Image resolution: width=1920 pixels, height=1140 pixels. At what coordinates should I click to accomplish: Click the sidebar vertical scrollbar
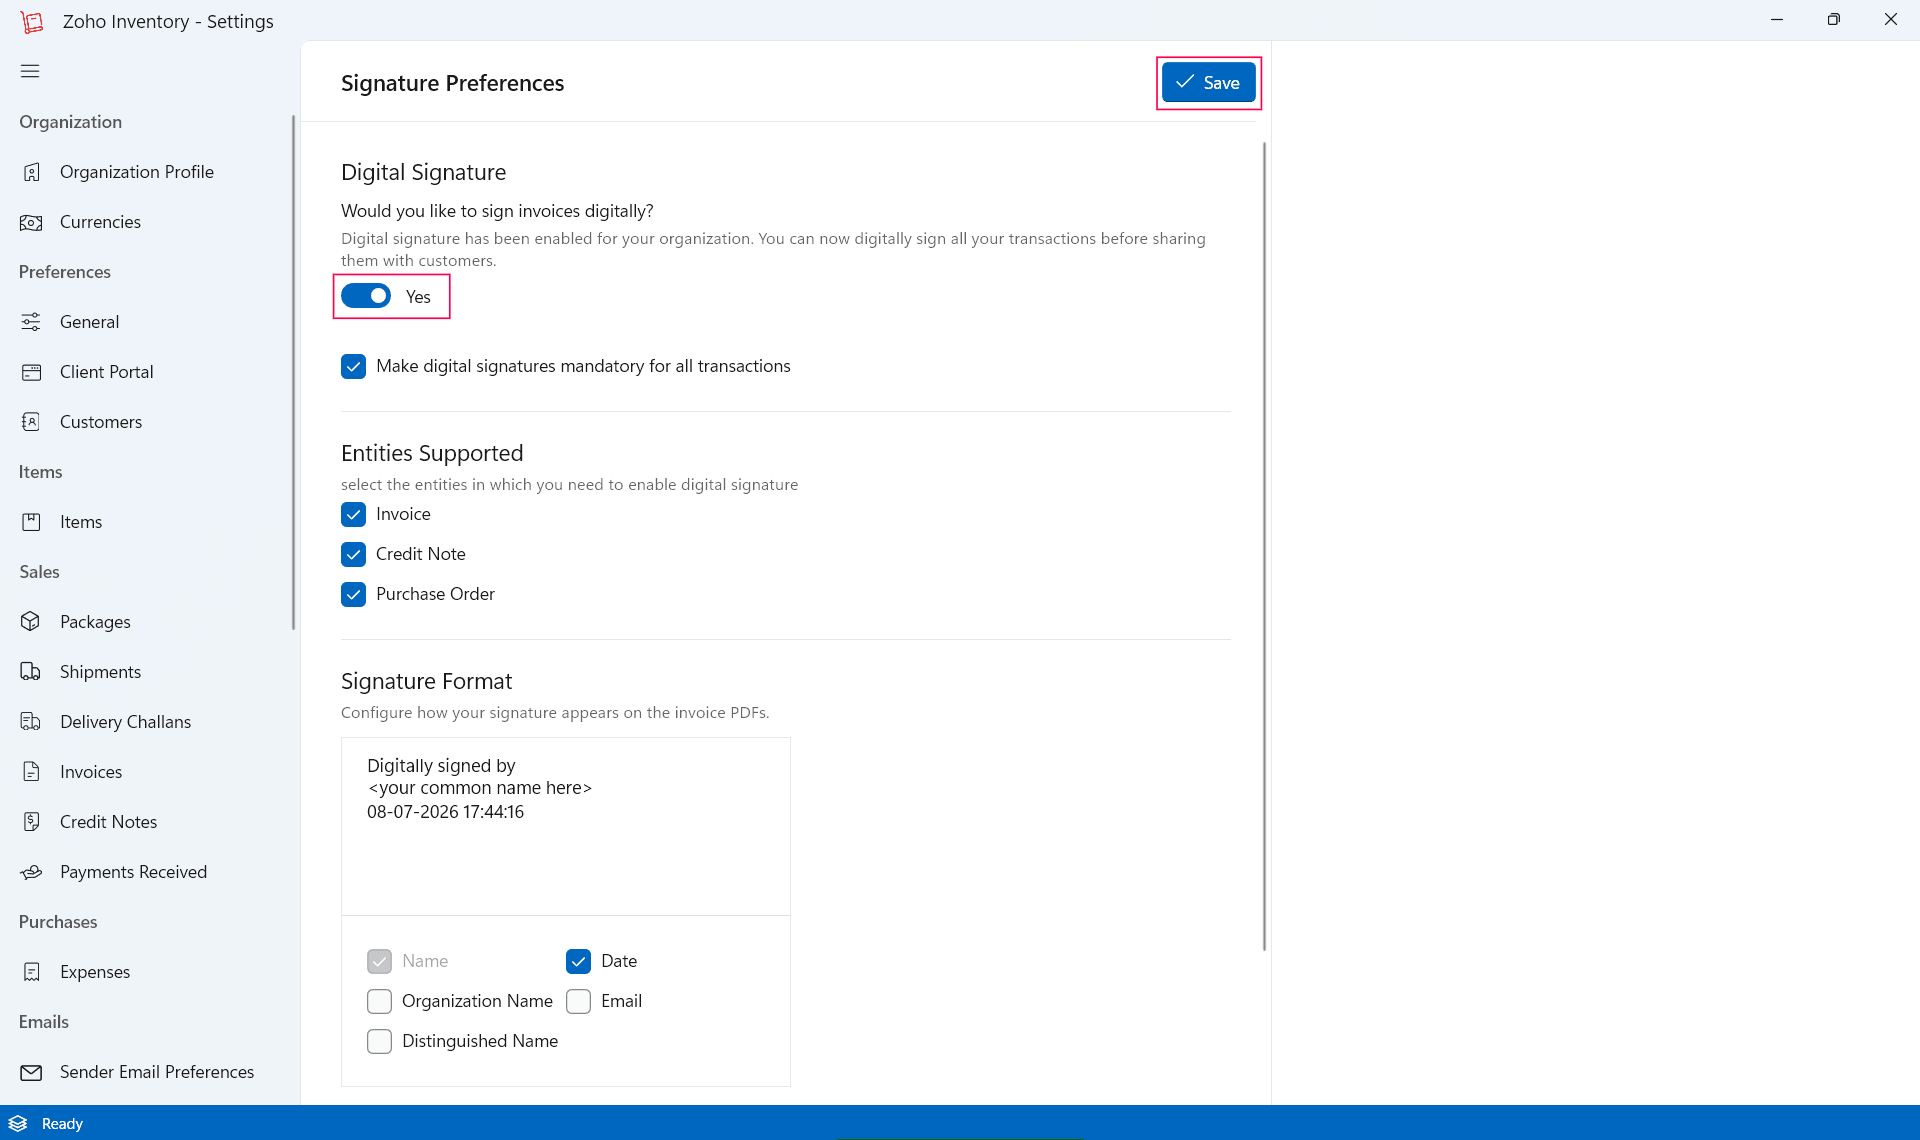[x=294, y=372]
